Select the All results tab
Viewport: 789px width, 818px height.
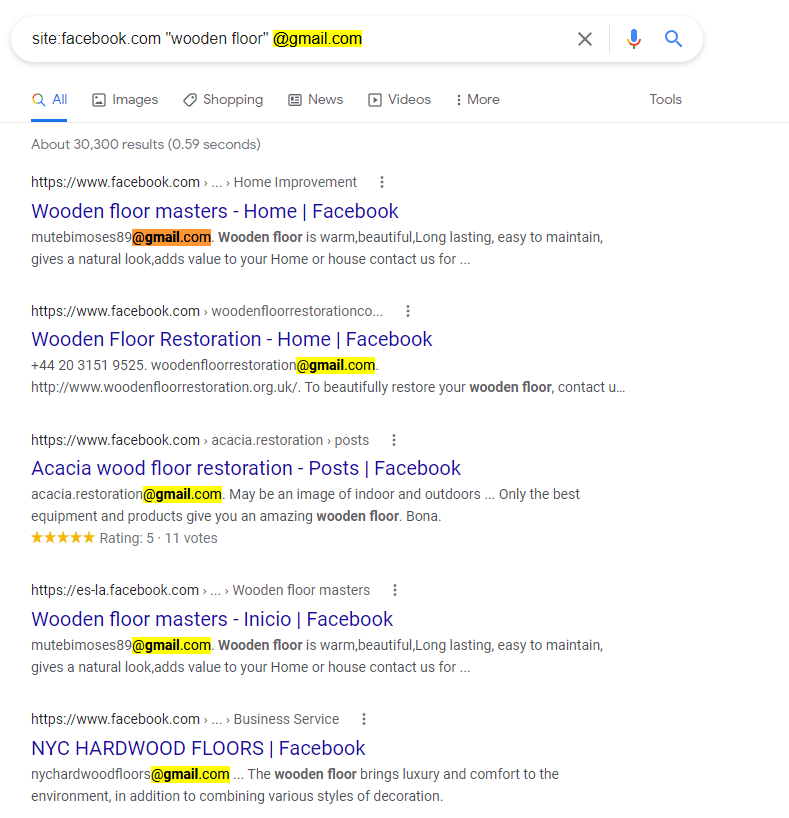(50, 100)
